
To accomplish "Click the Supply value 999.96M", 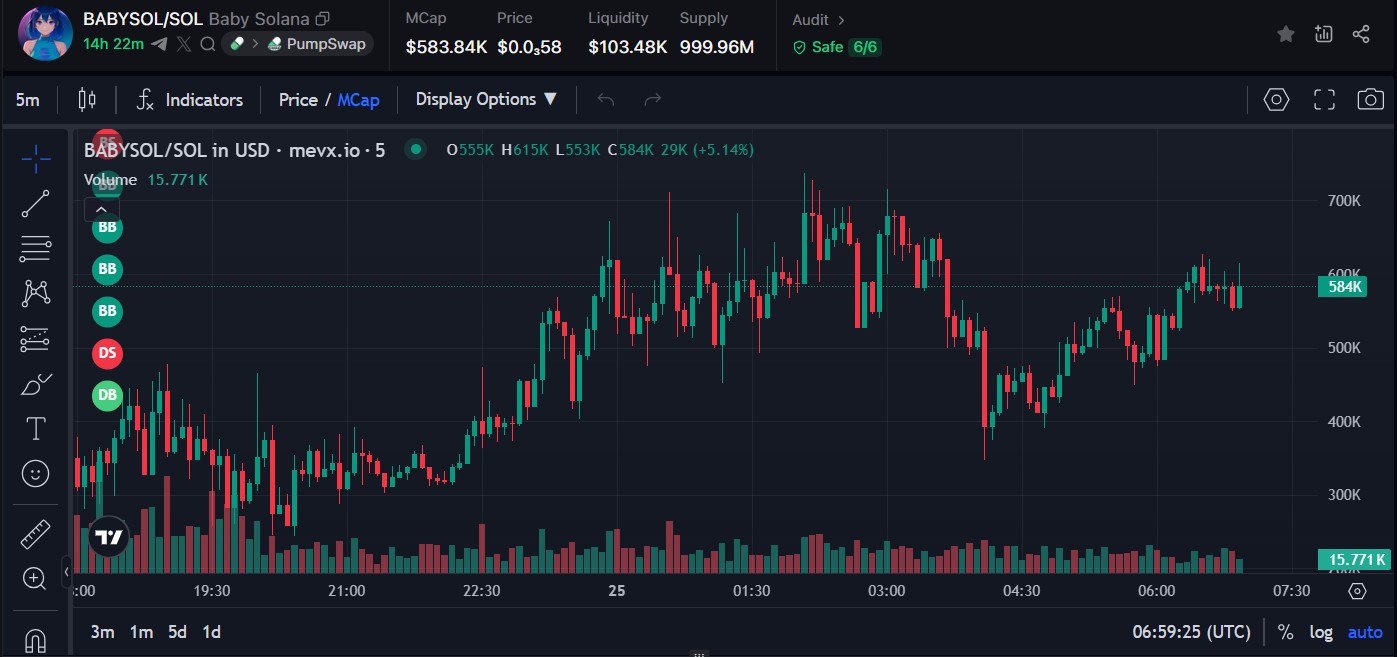I will point(717,47).
